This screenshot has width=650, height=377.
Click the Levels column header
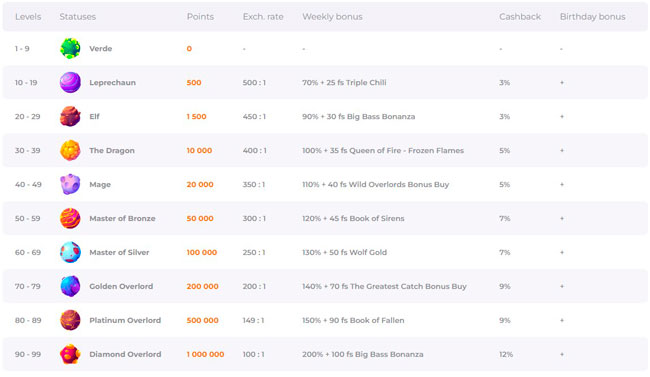(x=28, y=17)
